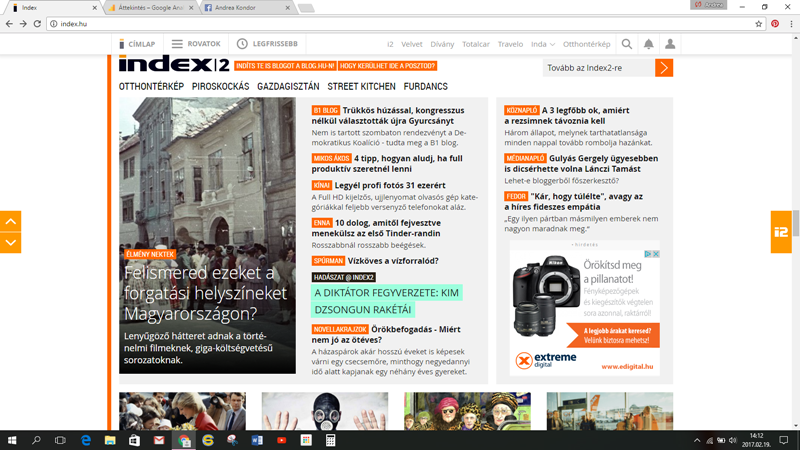The image size is (800, 450).
Task: Open the Gazdagisztán blog link
Action: point(288,87)
